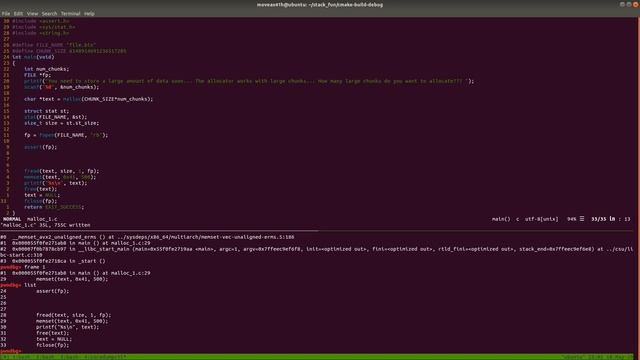Click the '"malloc_1.c" 35L, 755C written' message

click(45, 225)
